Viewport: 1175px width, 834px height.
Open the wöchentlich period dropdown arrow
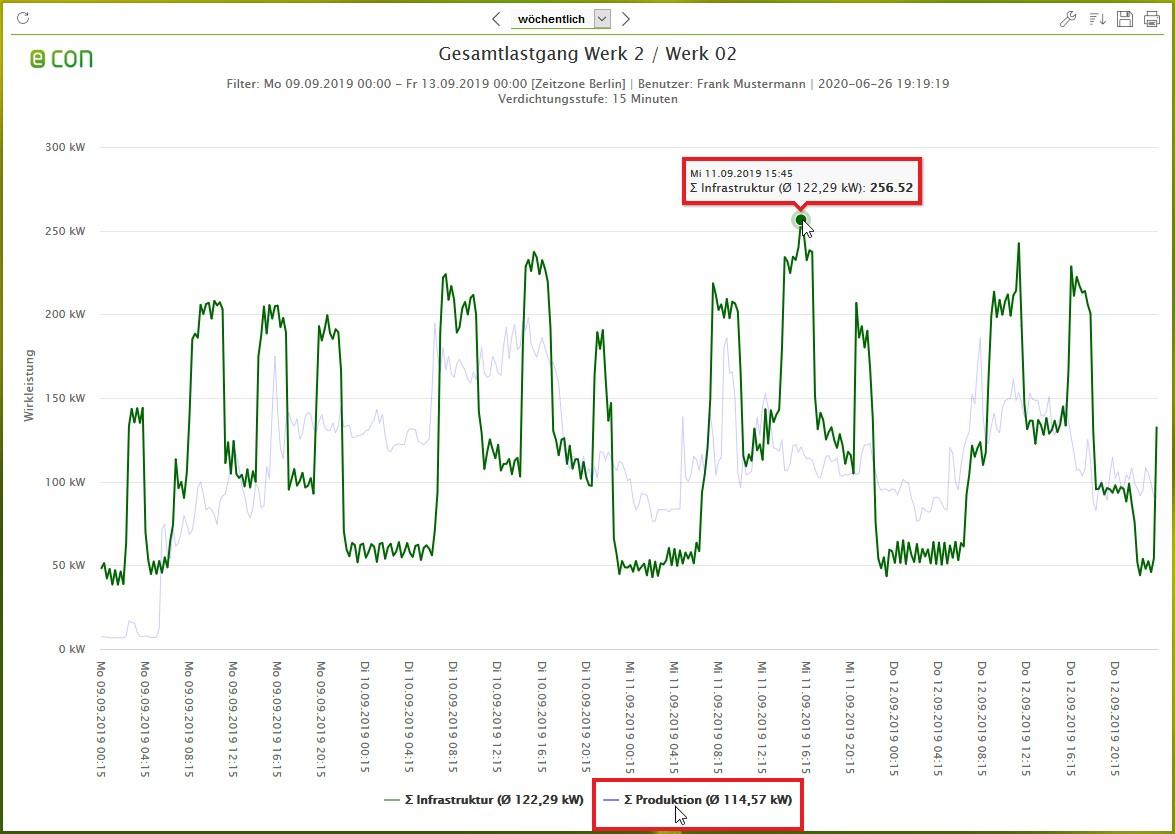tap(602, 19)
